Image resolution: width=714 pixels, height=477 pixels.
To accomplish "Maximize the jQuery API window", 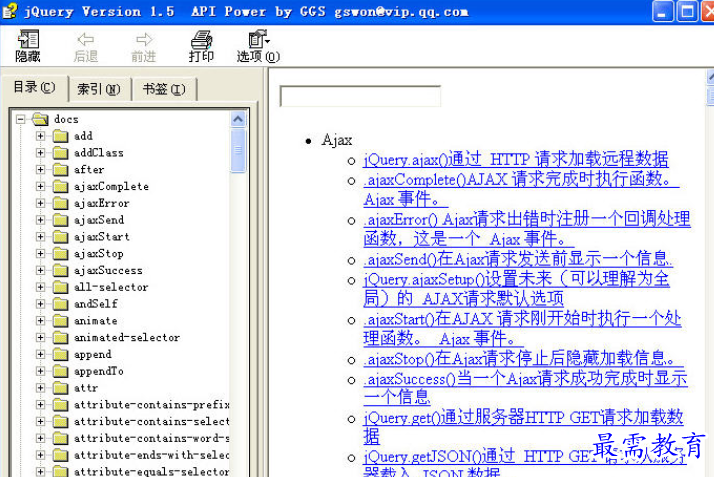I will tap(687, 11).
